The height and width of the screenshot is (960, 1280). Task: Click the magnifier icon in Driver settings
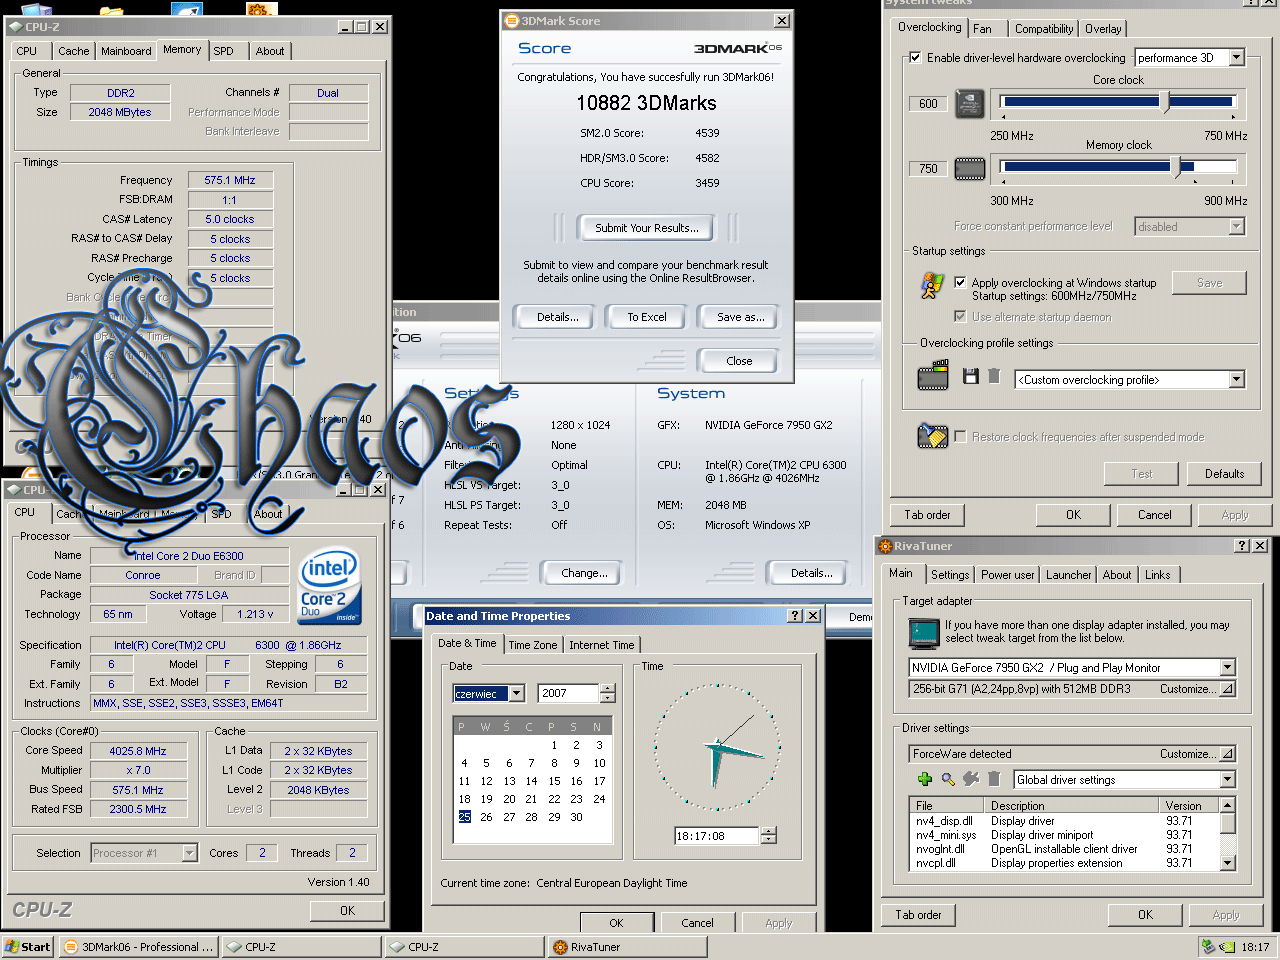click(x=948, y=779)
